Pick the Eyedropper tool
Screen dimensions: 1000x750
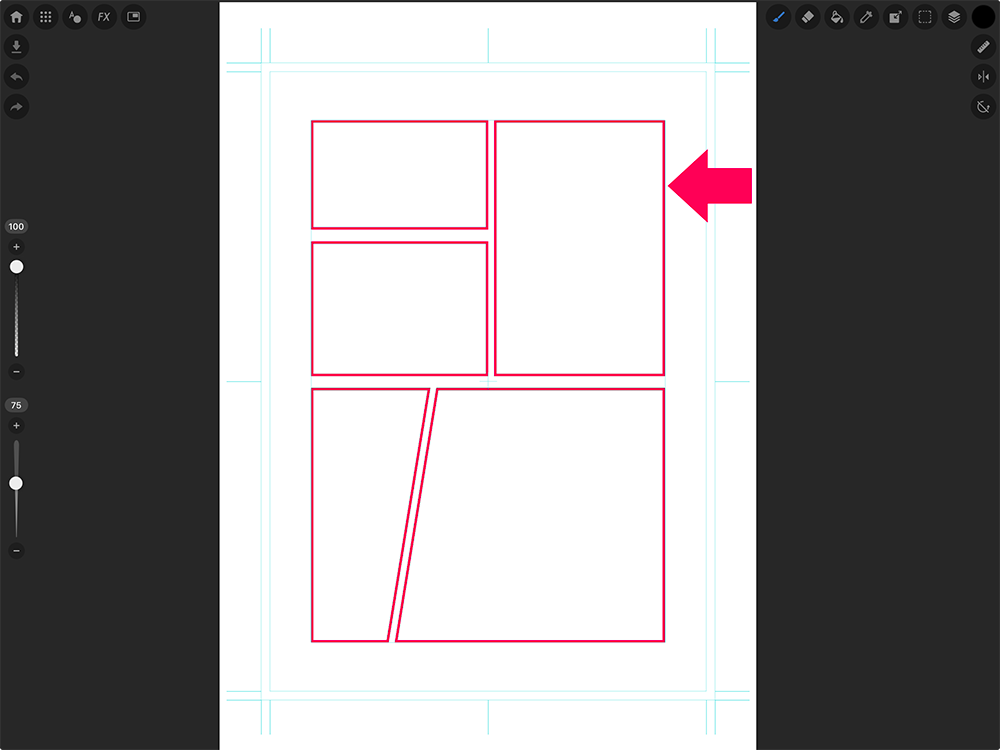[x=867, y=17]
